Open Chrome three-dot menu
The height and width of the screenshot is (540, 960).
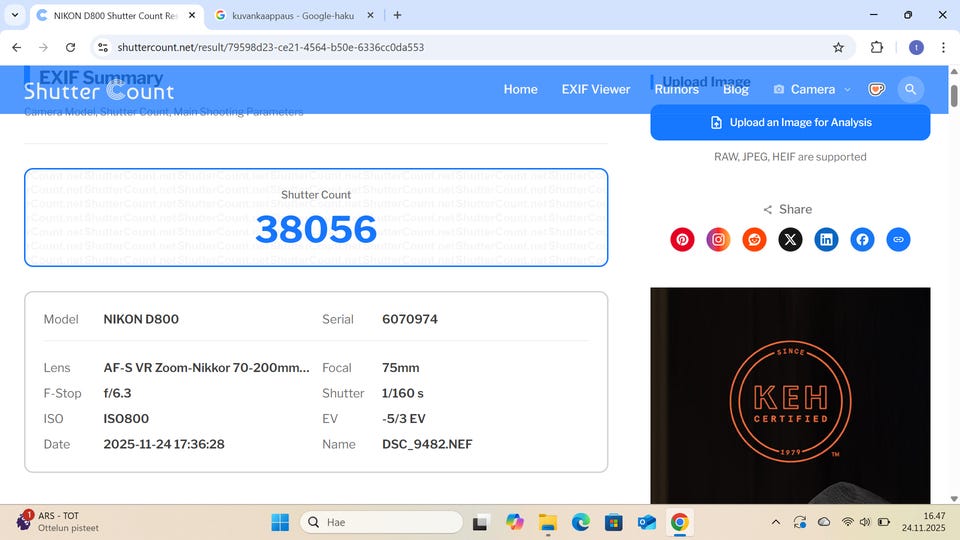(x=943, y=47)
